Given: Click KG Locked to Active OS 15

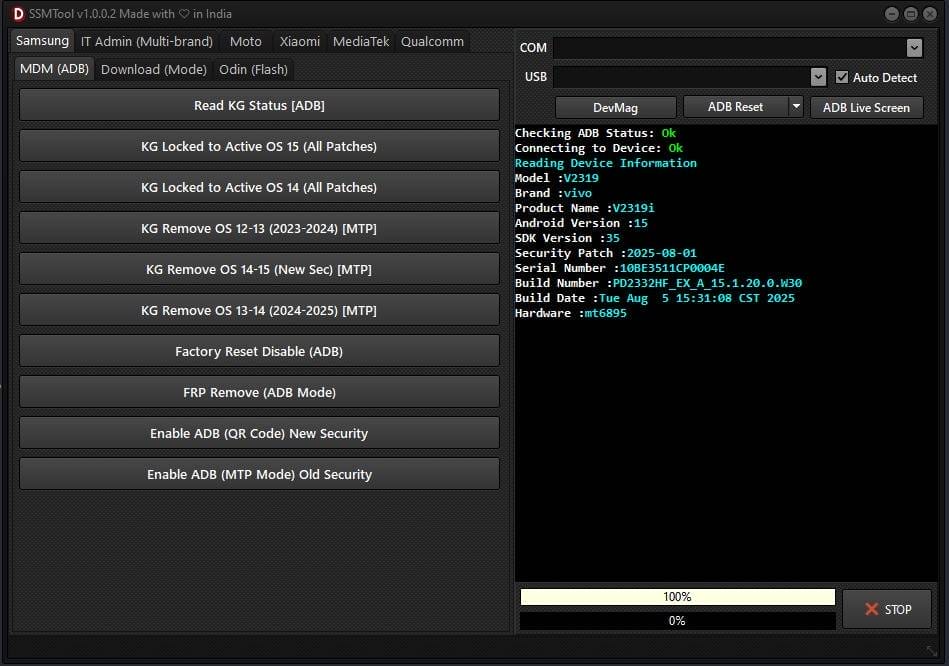Looking at the screenshot, I should pyautogui.click(x=259, y=145).
